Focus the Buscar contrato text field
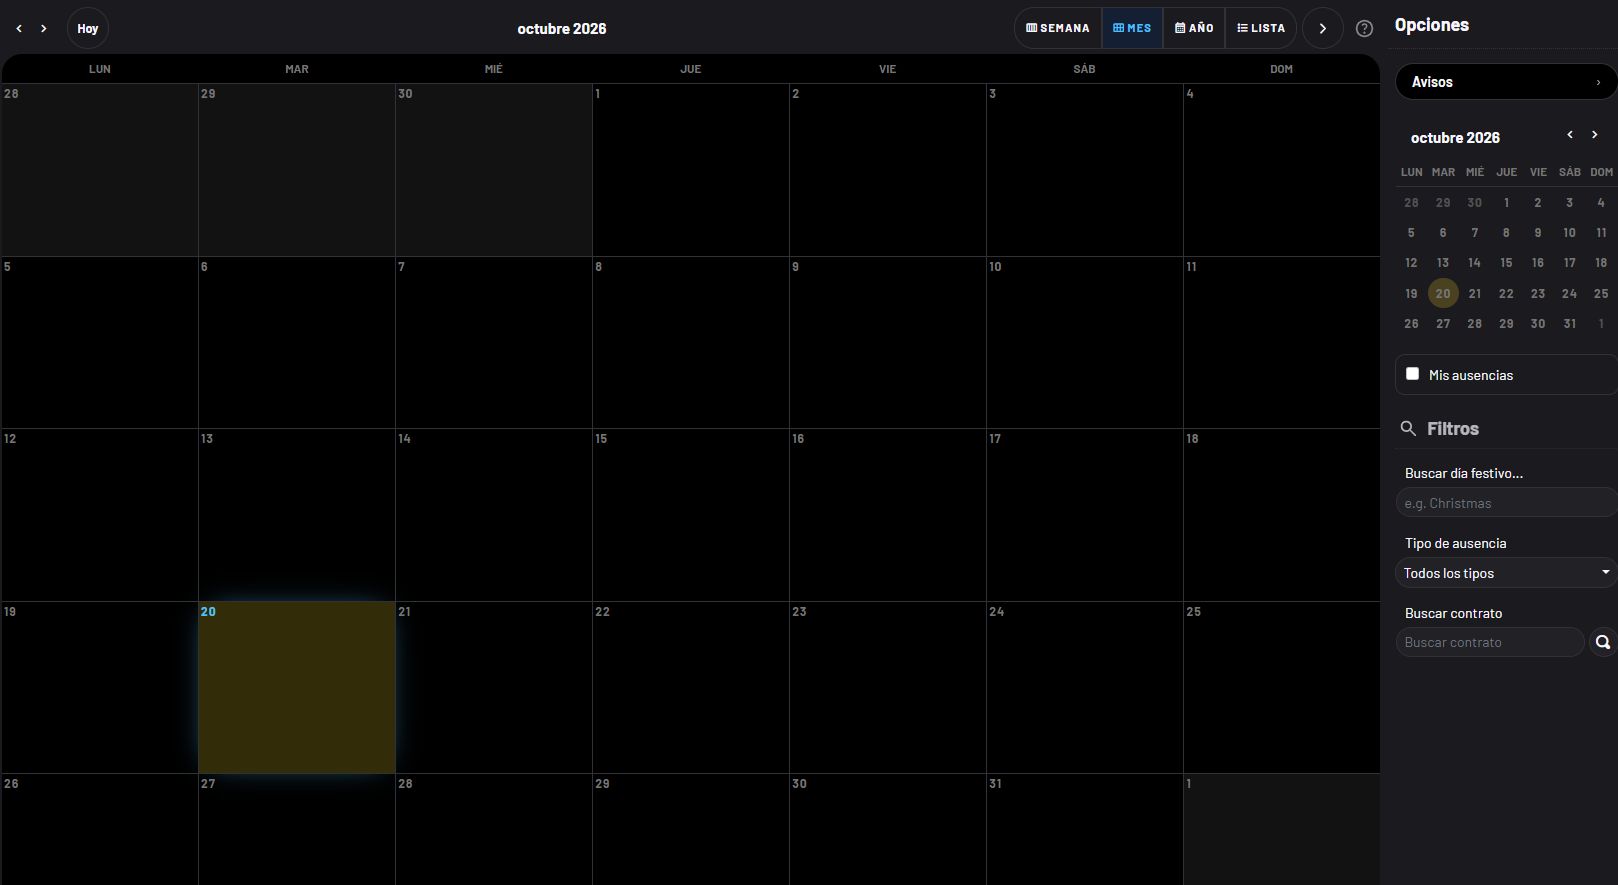Viewport: 1618px width, 885px height. tap(1490, 642)
